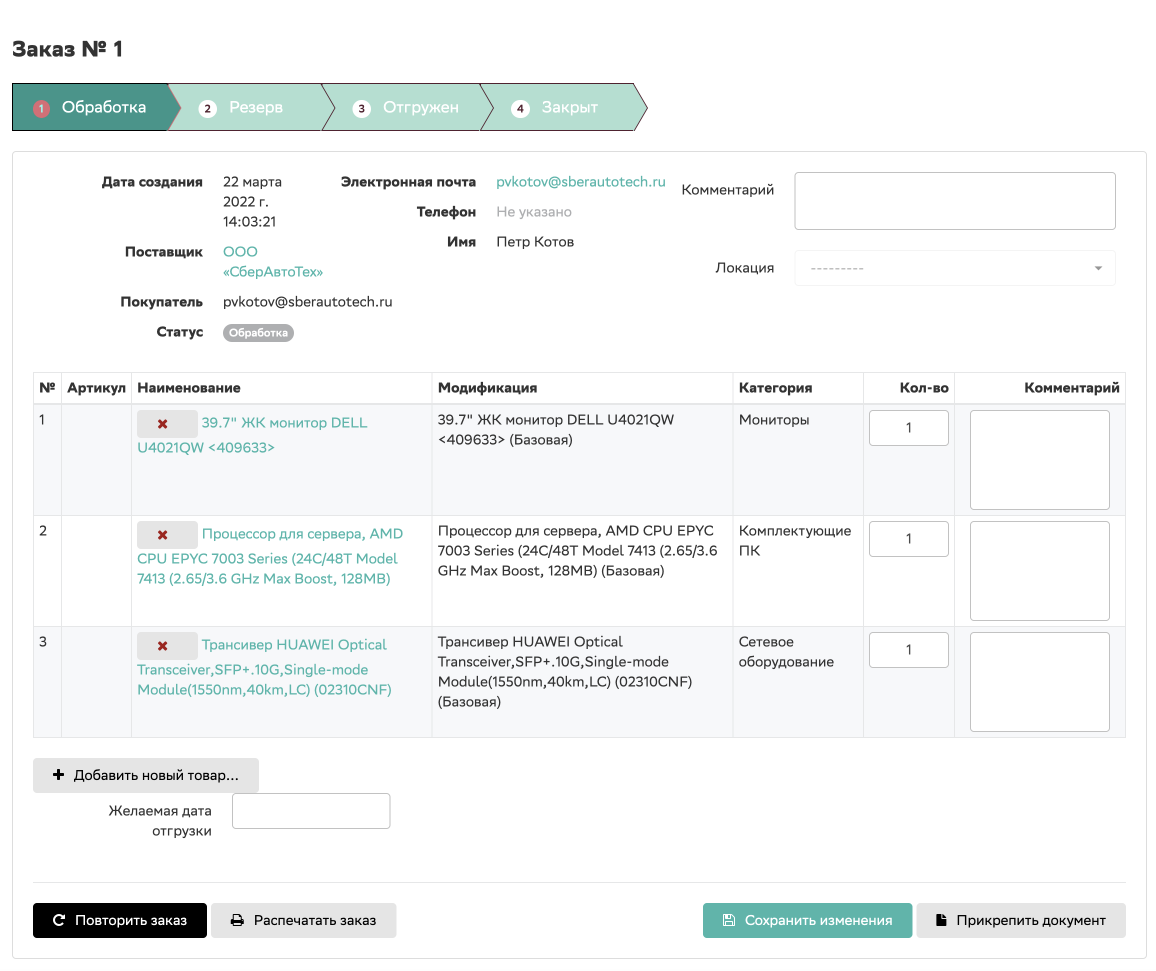Click the floppy disk save icon

click(728, 920)
